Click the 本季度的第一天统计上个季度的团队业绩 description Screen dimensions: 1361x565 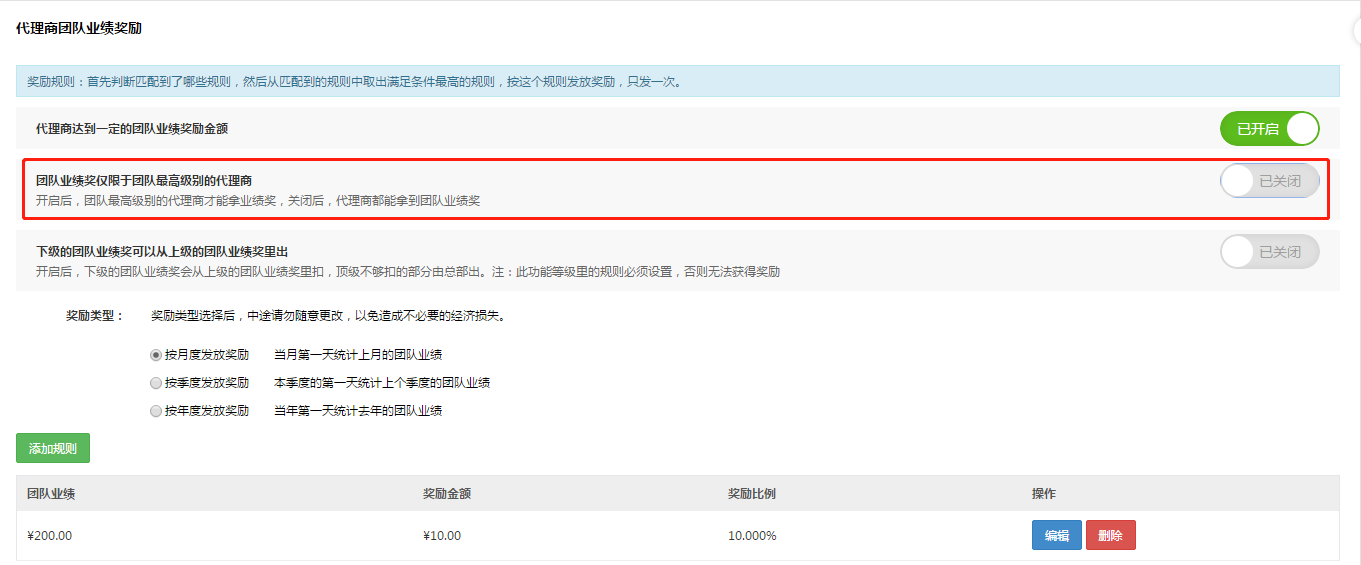coord(382,383)
